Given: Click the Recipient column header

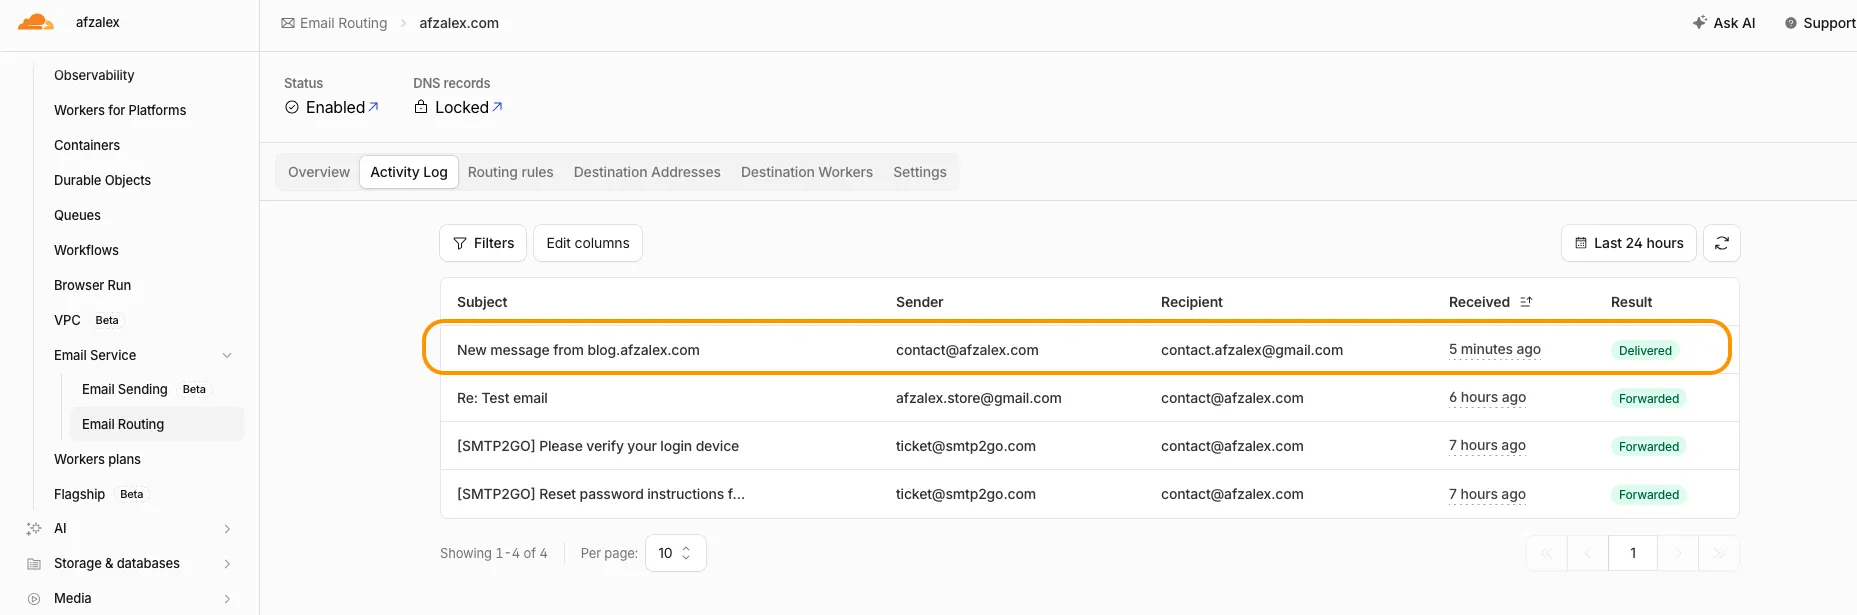Looking at the screenshot, I should [x=1192, y=302].
